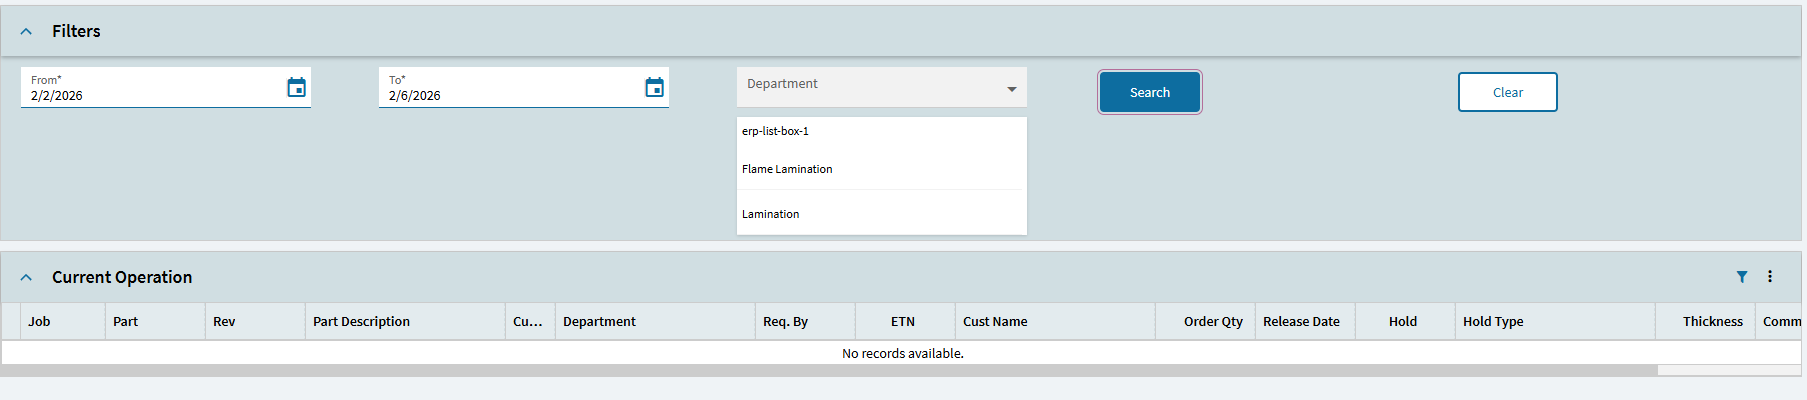Sort by the Cust Name column

point(995,322)
